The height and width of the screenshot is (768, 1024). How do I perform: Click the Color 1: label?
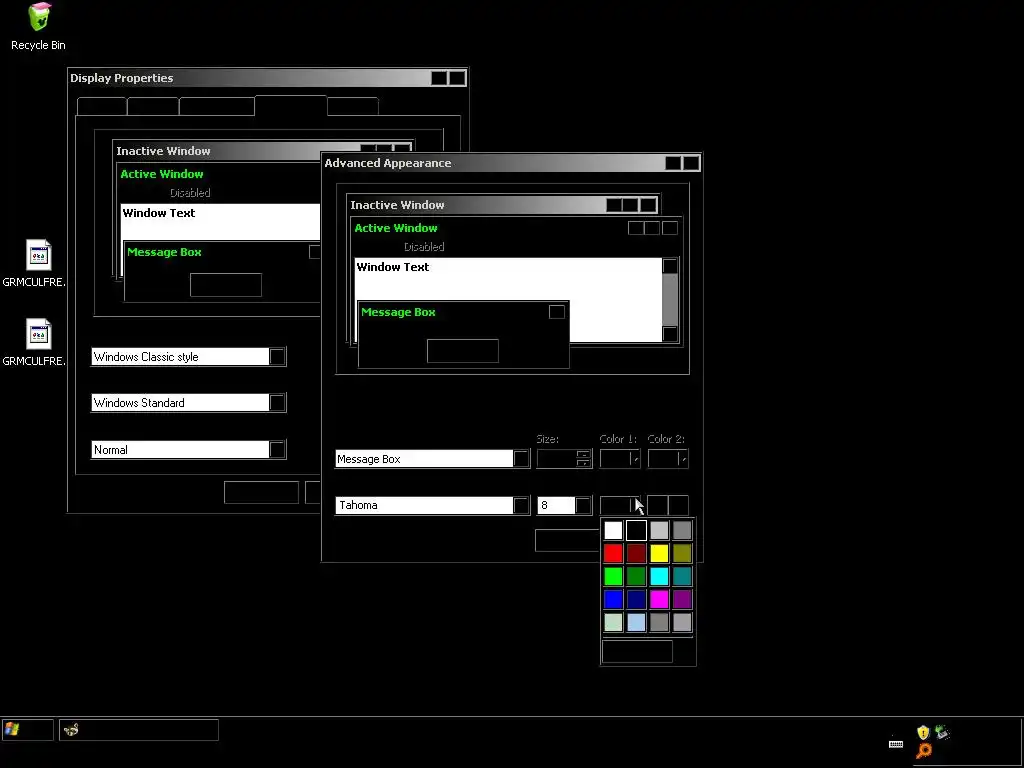pyautogui.click(x=618, y=439)
